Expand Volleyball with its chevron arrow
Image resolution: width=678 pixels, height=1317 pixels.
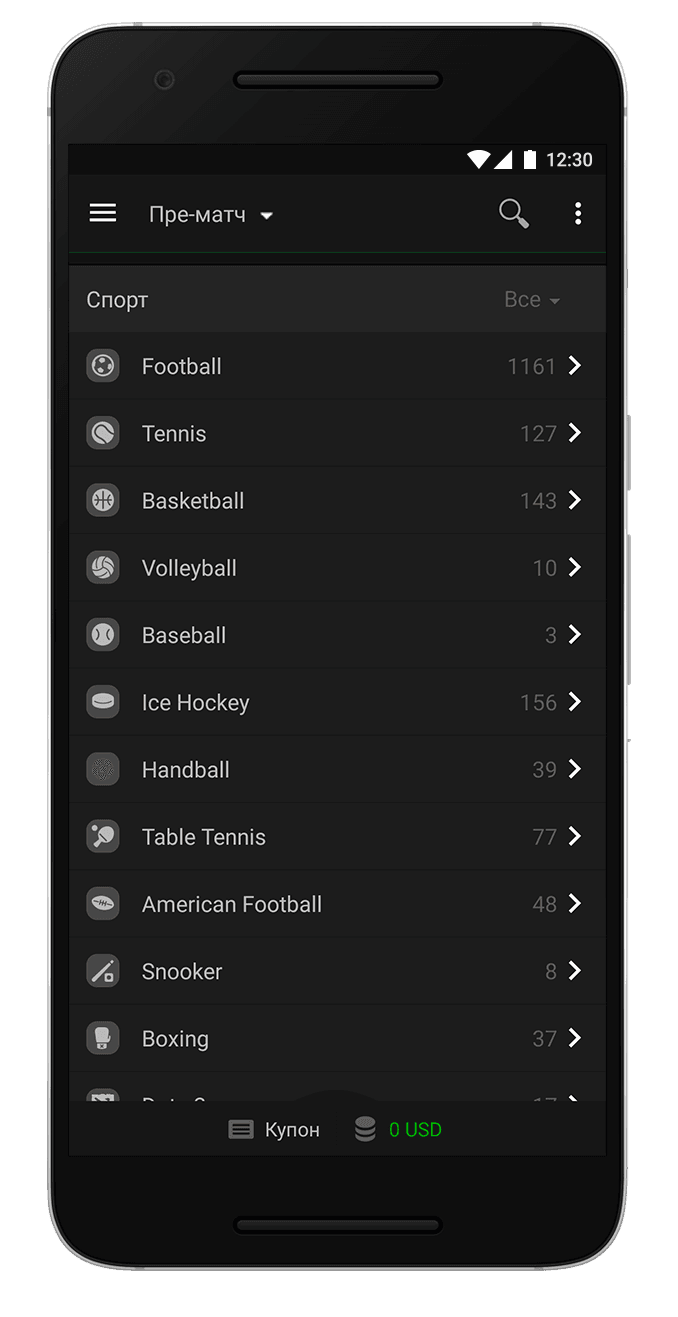[x=575, y=567]
